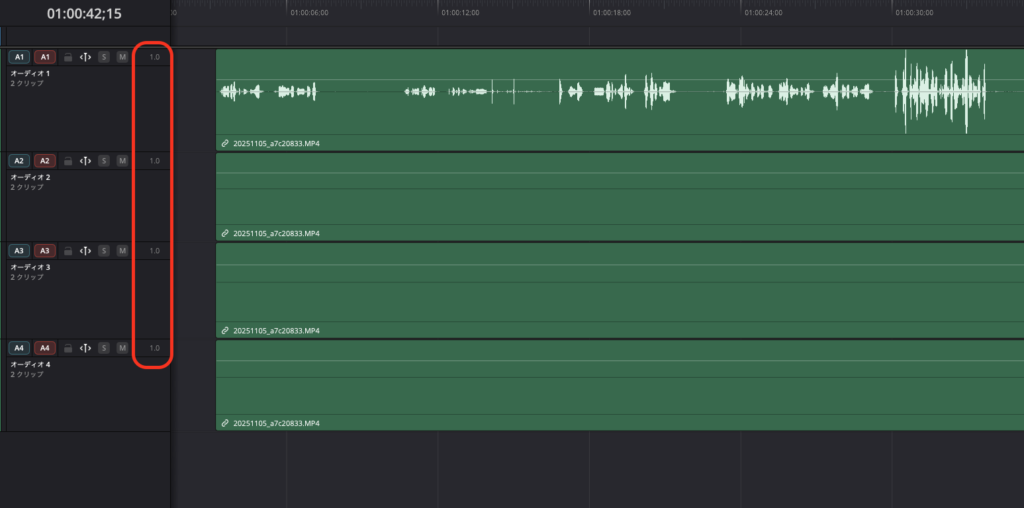This screenshot has height=508, width=1024.
Task: Mute audio track A1
Action: 122,57
